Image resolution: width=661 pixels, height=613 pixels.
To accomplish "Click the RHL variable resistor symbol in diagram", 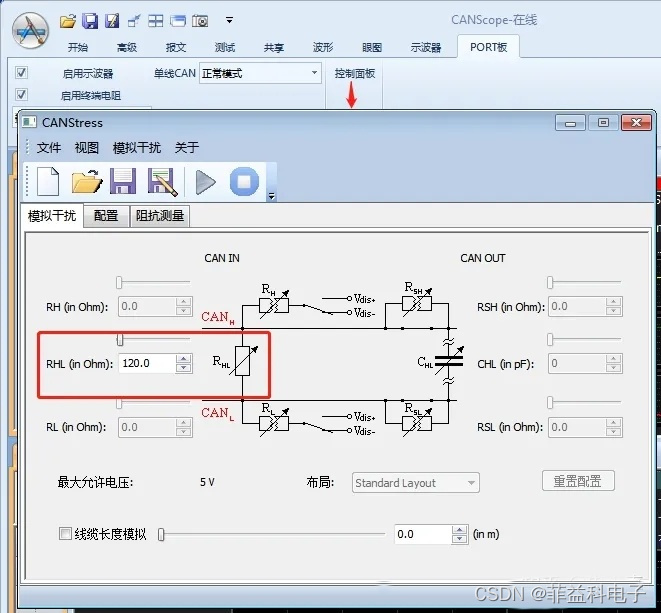I will [x=245, y=360].
